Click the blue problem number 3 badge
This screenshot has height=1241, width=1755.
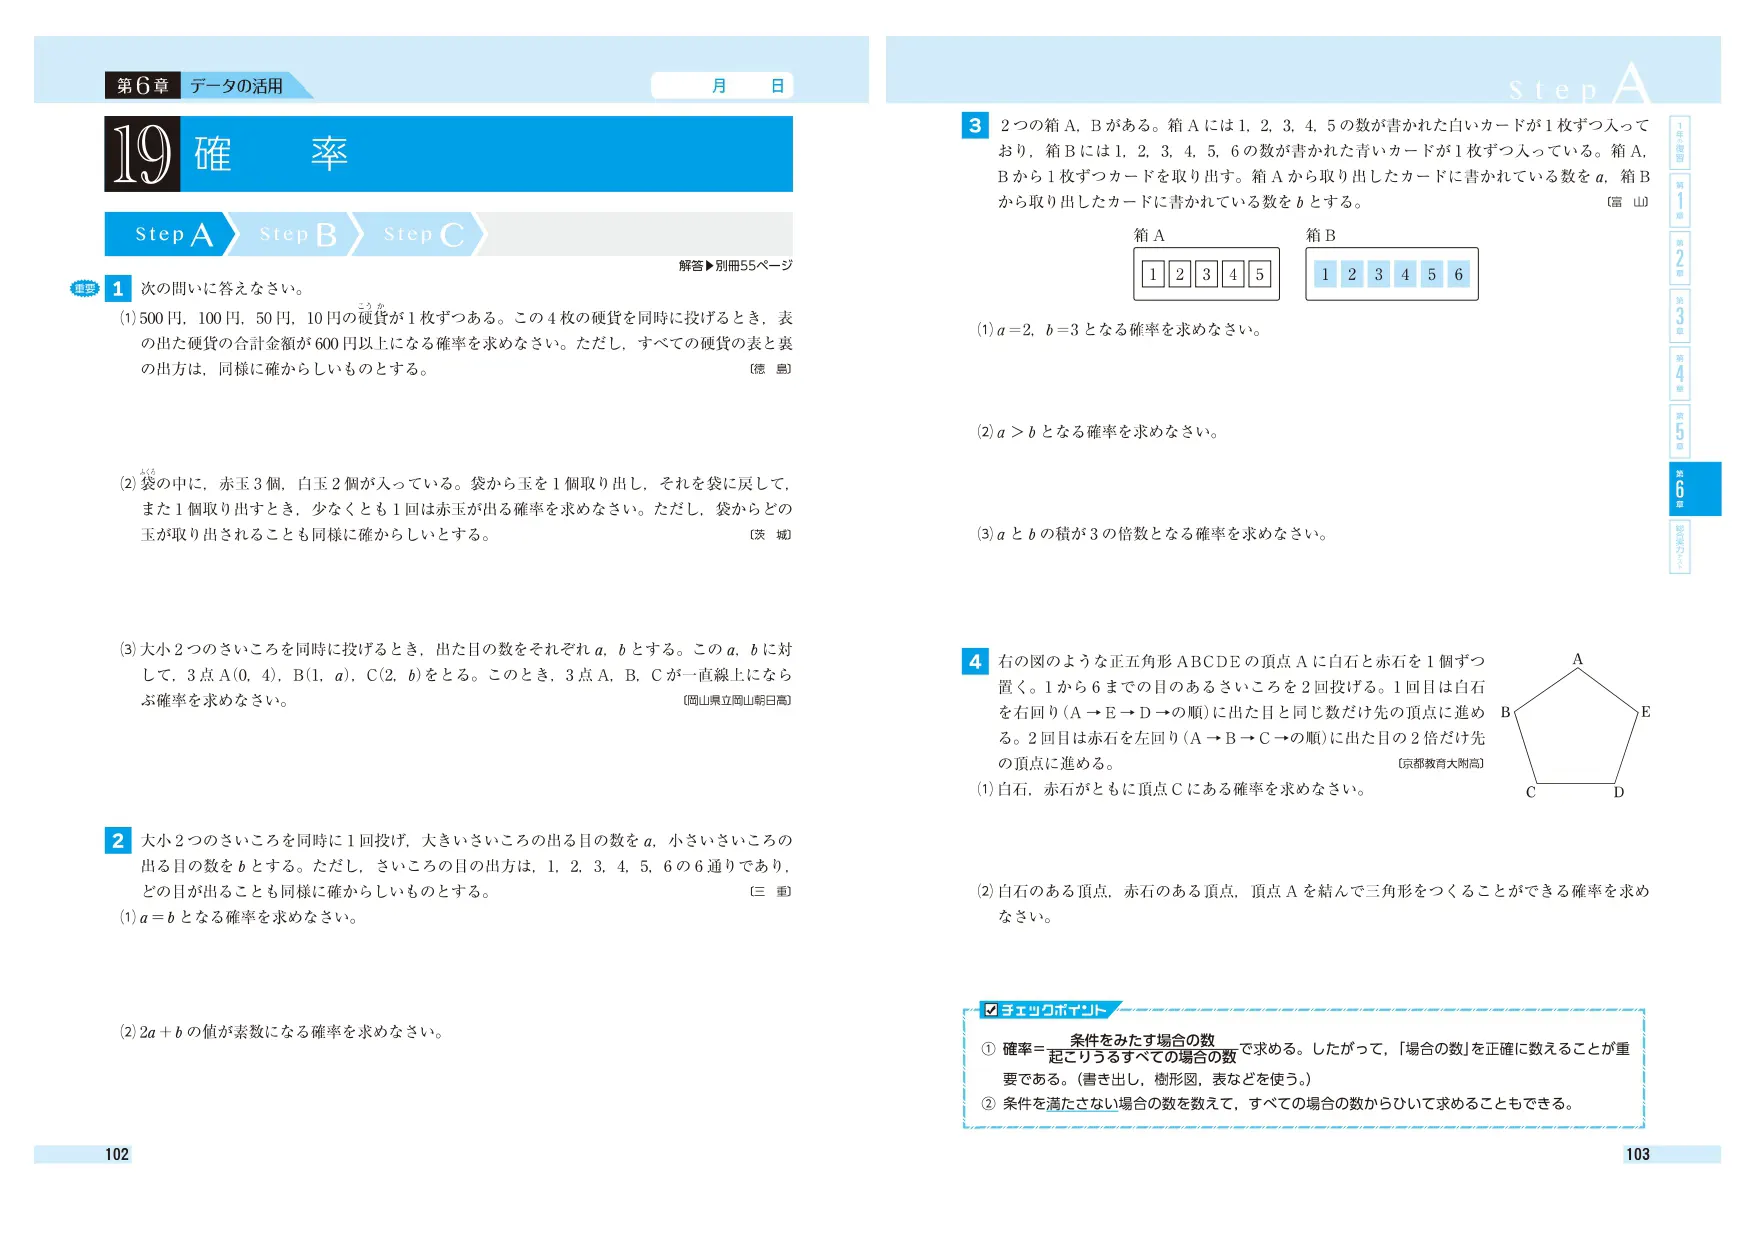975,125
